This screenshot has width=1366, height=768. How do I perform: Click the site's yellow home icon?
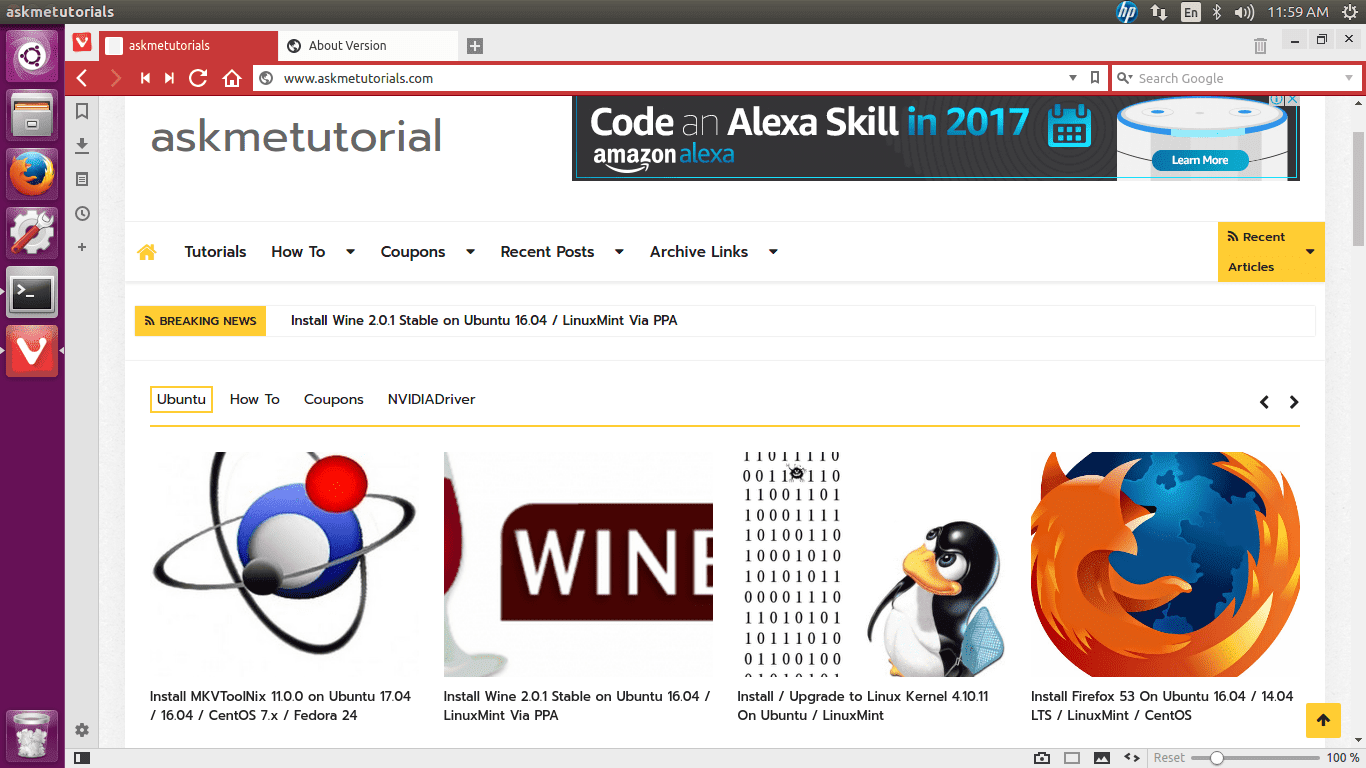147,252
